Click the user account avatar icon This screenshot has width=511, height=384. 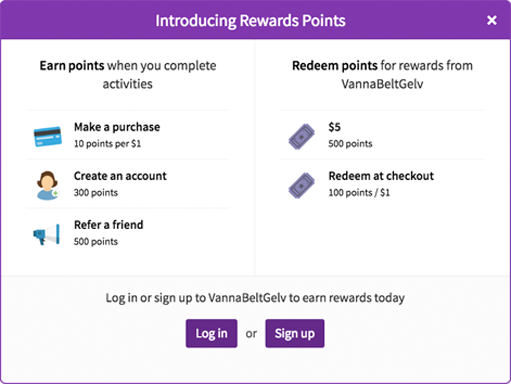tap(47, 185)
